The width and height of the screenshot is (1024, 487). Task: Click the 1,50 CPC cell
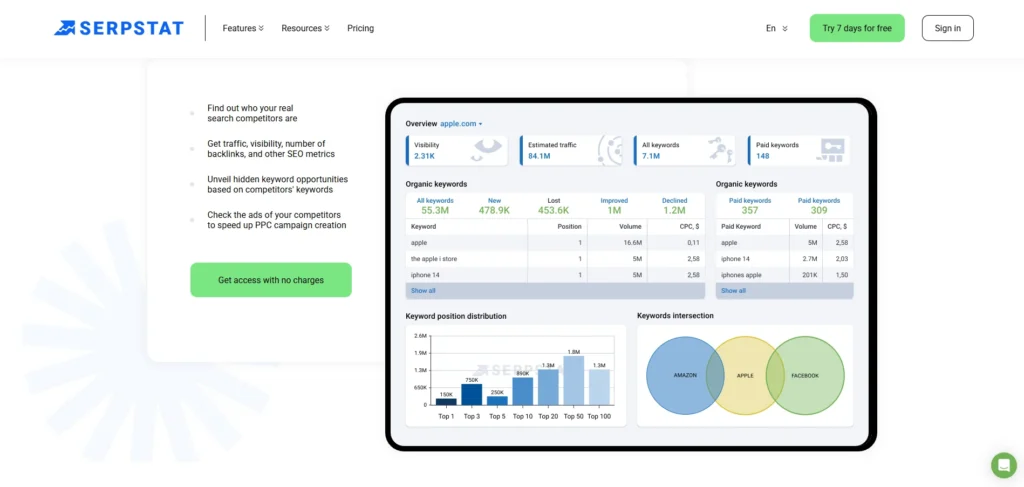pos(837,275)
